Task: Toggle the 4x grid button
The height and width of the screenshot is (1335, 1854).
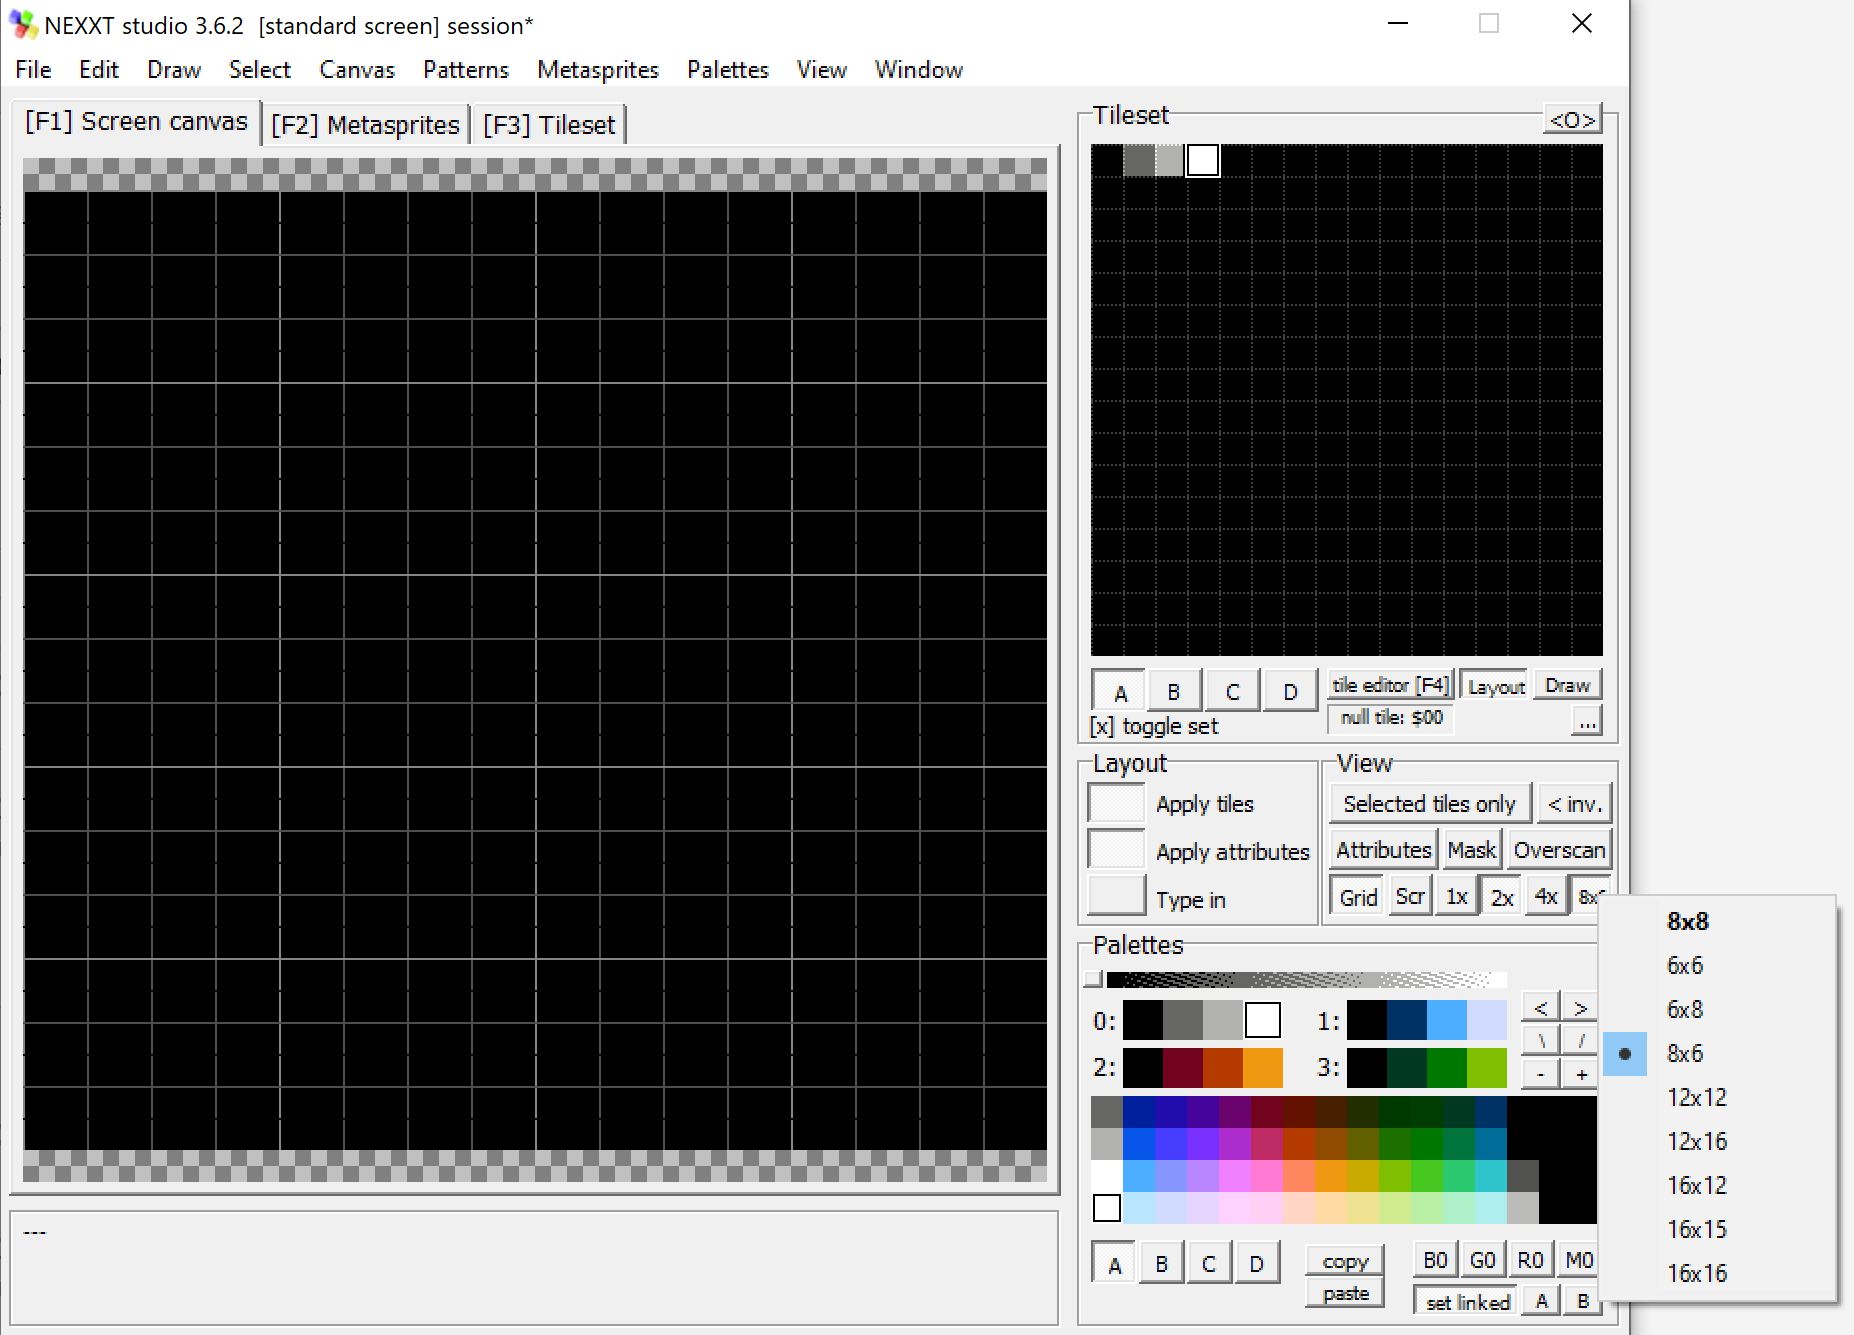Action: [x=1546, y=897]
